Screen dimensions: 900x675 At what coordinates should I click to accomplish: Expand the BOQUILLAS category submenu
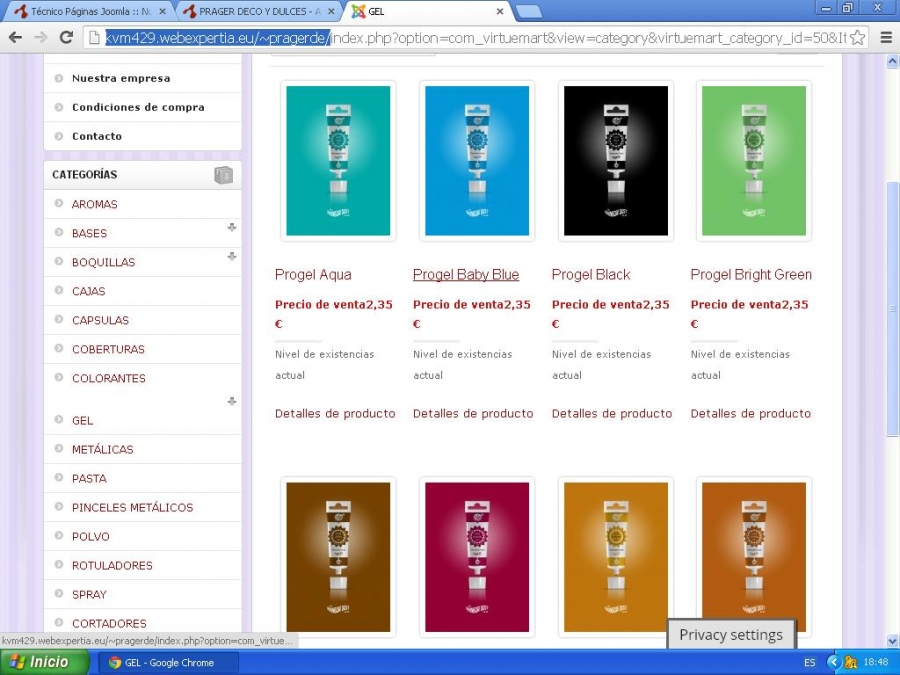(x=232, y=257)
